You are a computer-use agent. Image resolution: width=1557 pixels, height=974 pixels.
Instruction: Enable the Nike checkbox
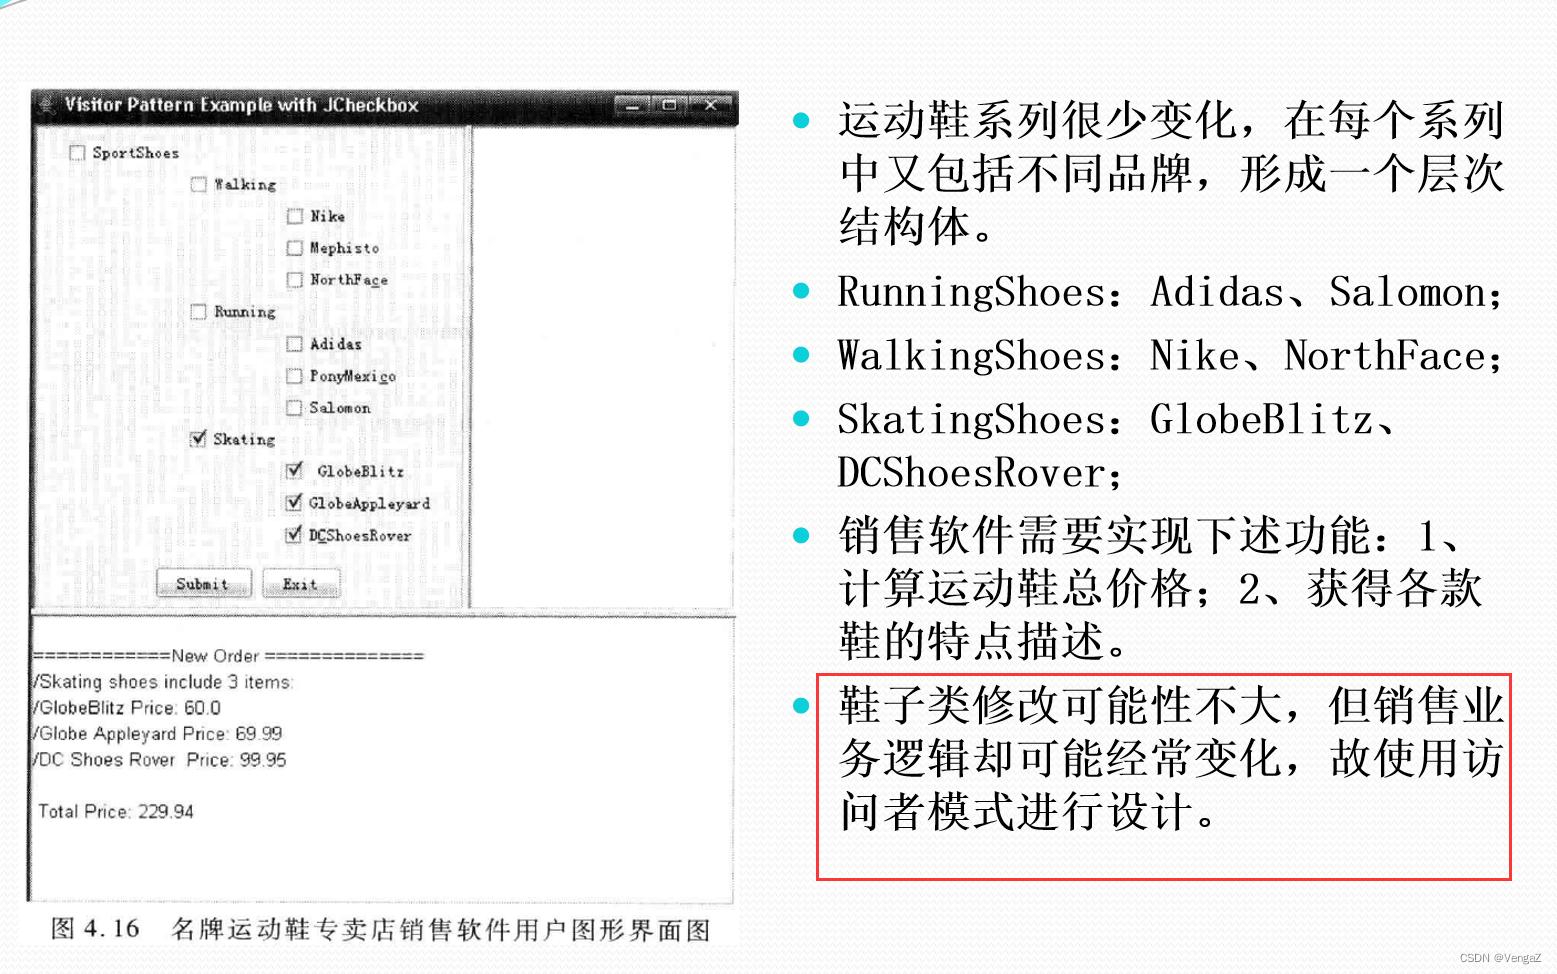(295, 217)
